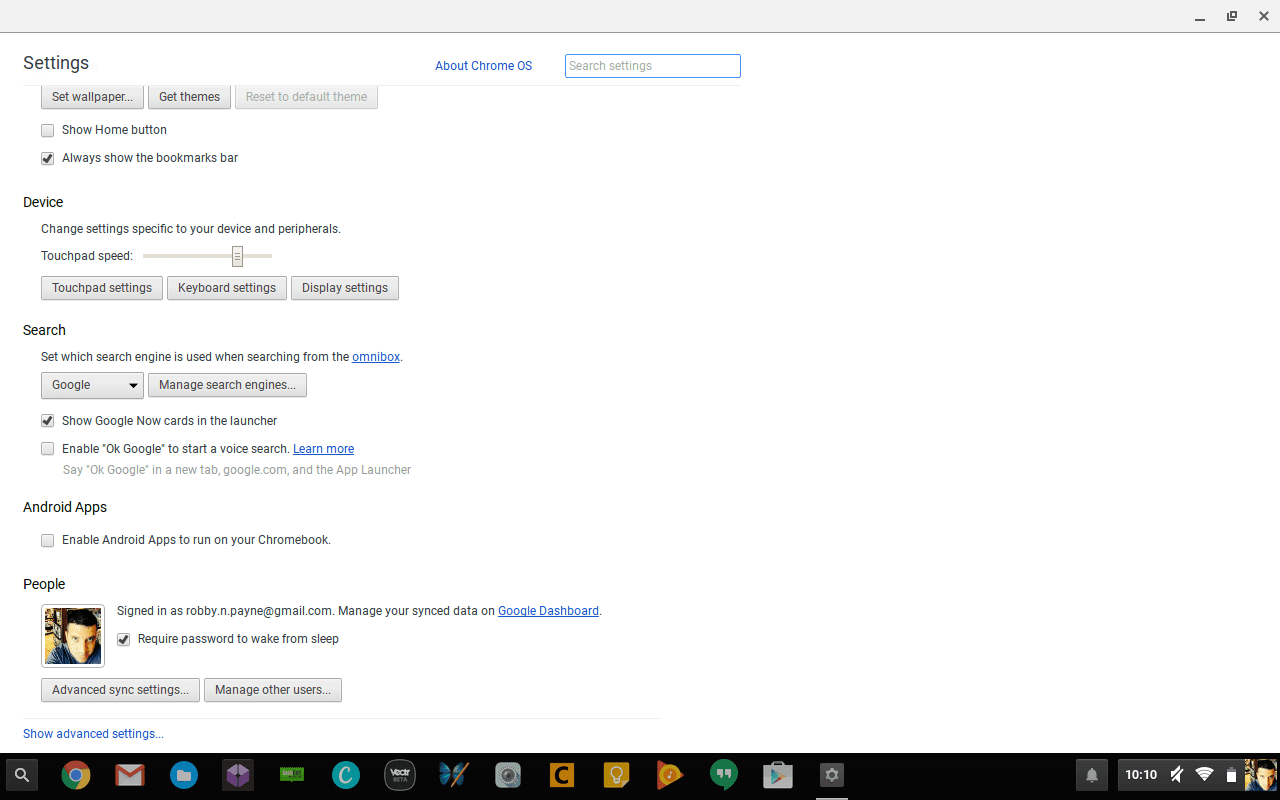Click the omnibox link
Image resolution: width=1280 pixels, height=800 pixels.
(x=375, y=356)
